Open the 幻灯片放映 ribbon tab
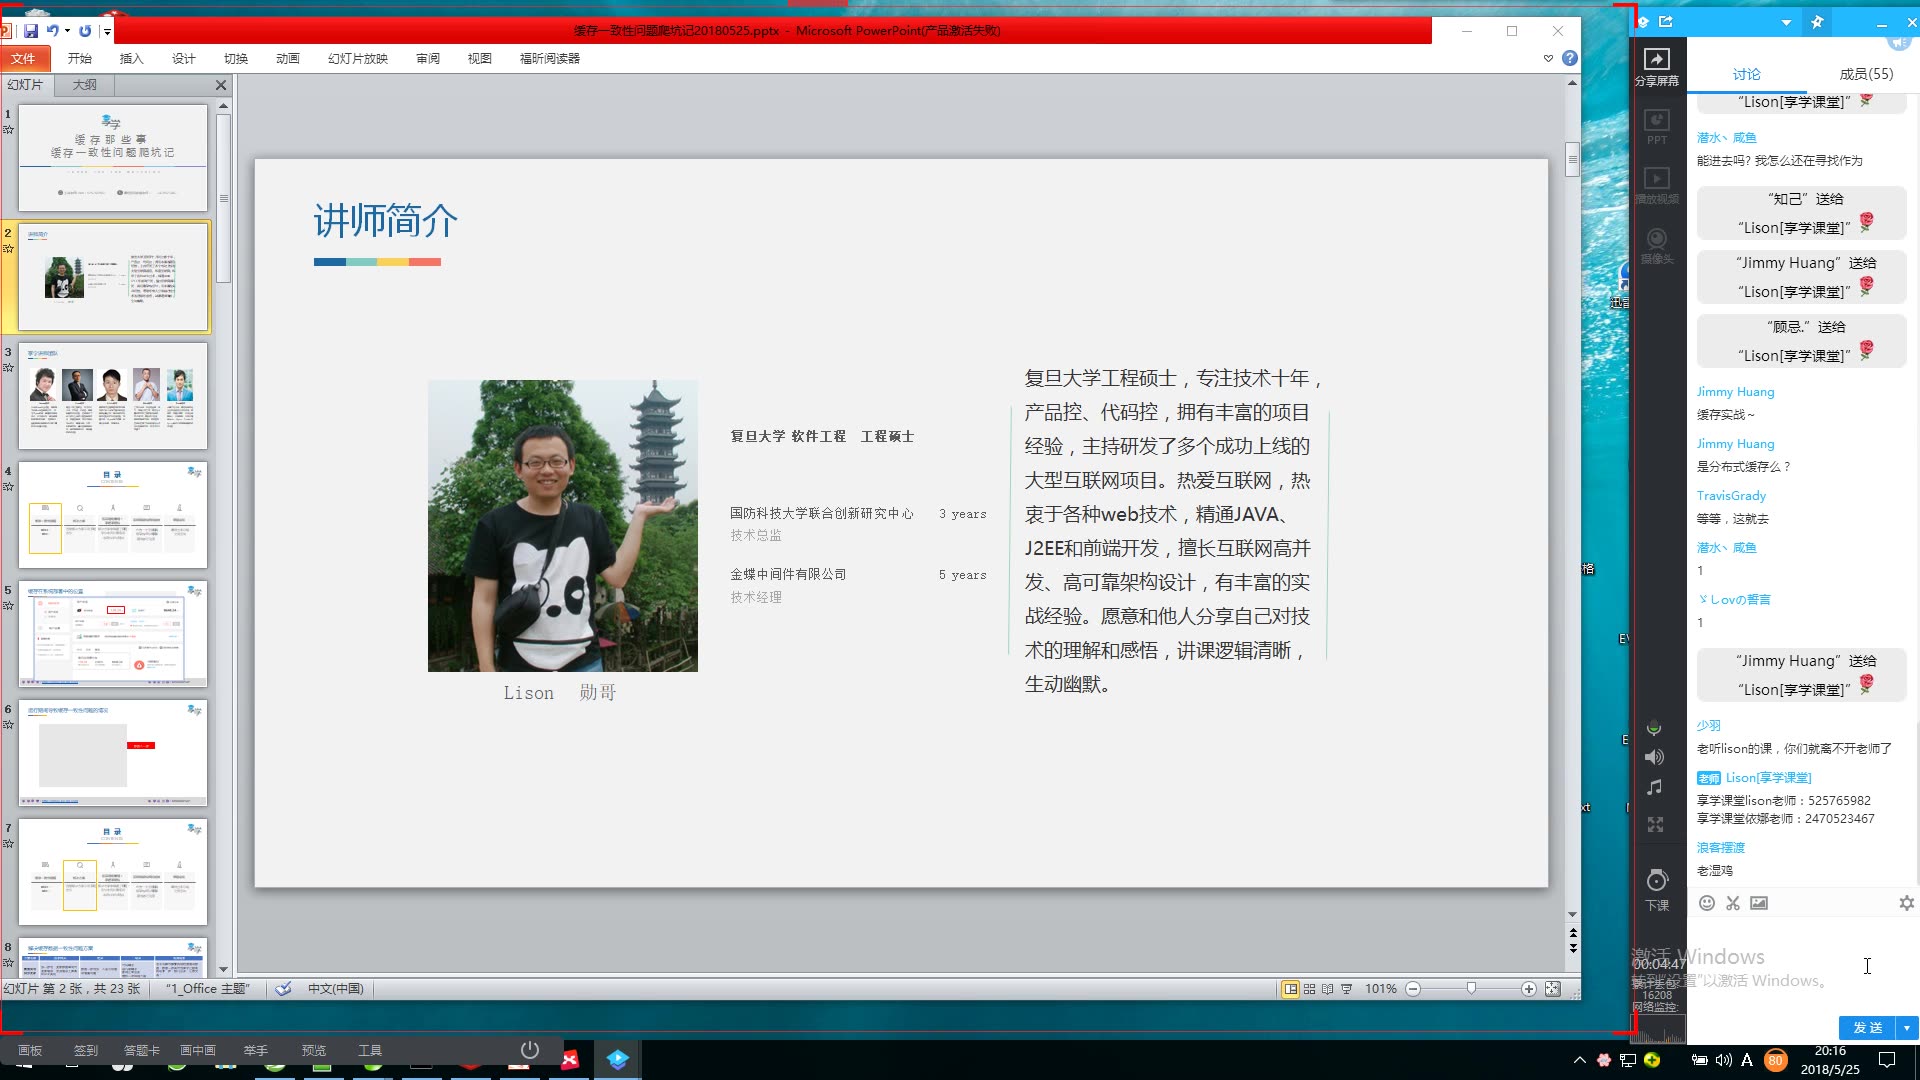The image size is (1920, 1080). click(358, 58)
